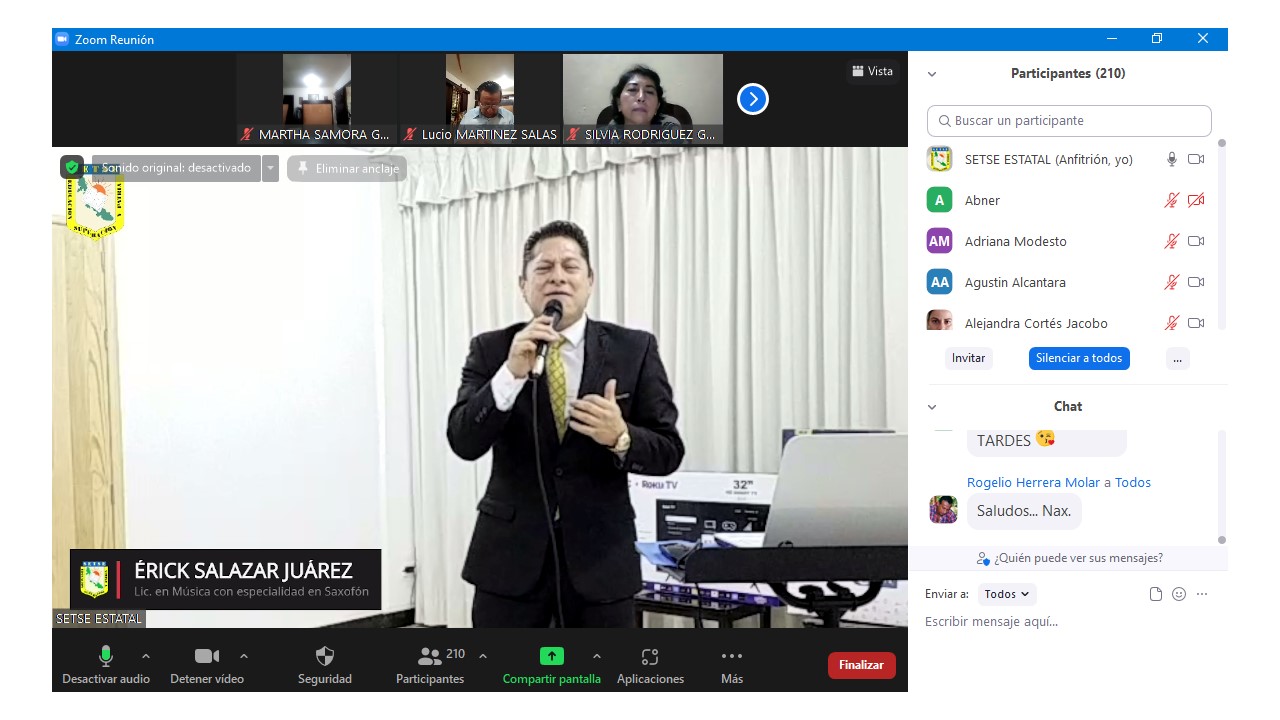Screen dimensions: 1280x720
Task: Open the arrow menu next to Participantes
Action: pos(483,656)
